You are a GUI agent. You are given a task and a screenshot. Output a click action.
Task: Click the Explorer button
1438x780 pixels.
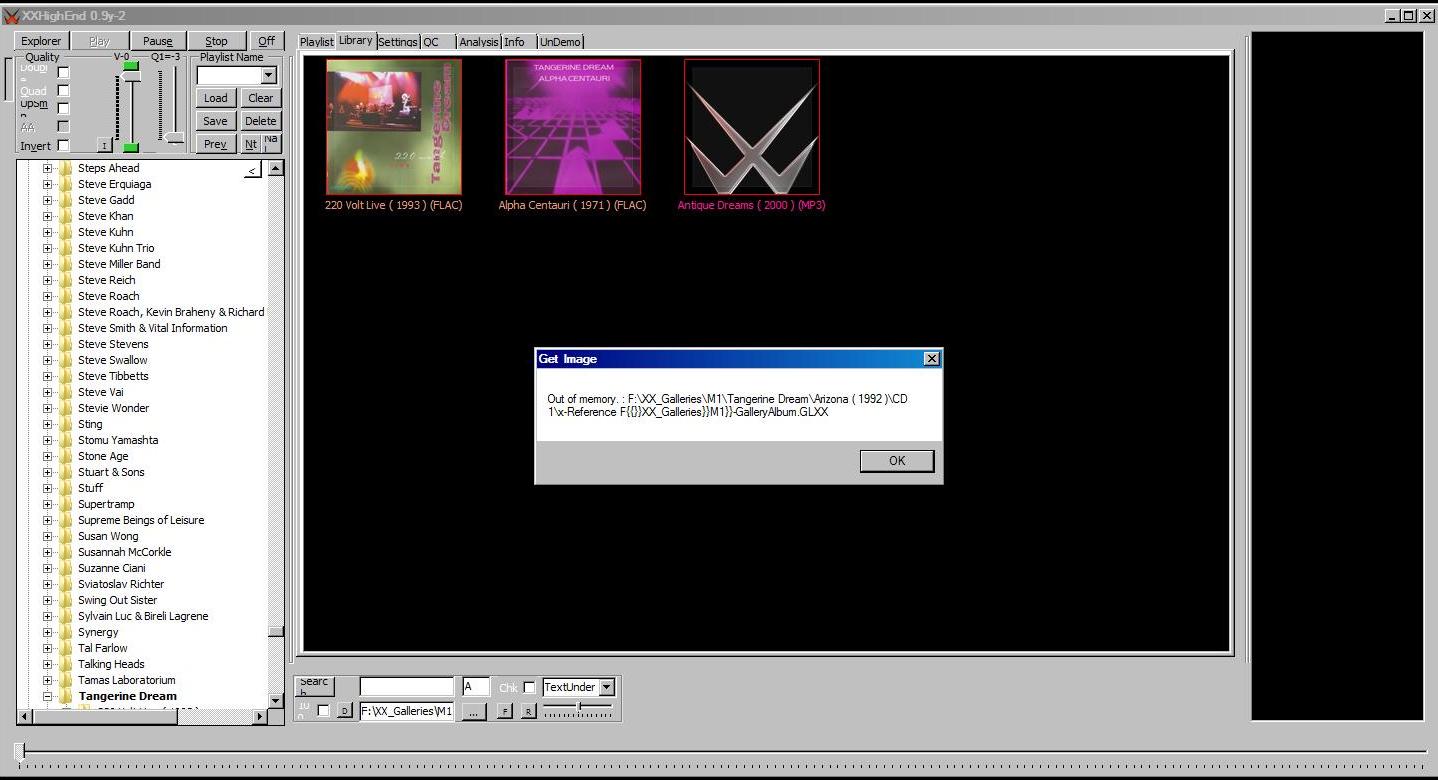pyautogui.click(x=42, y=41)
